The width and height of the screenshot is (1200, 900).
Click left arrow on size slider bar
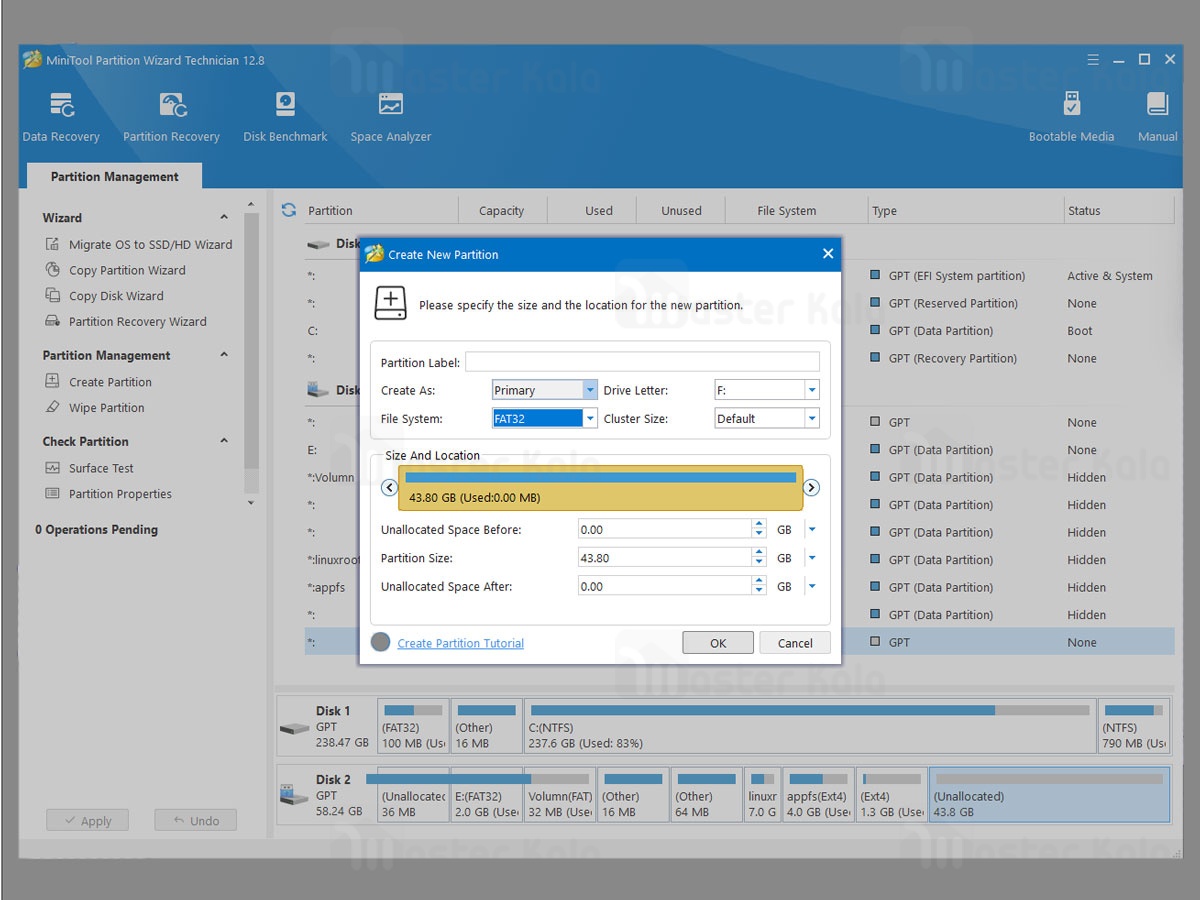[x=390, y=488]
